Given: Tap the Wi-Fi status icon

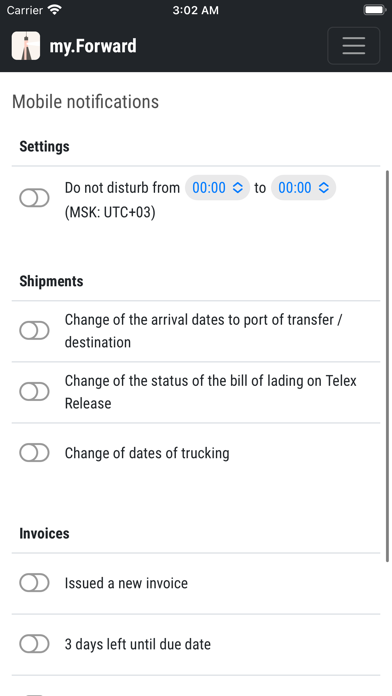Looking at the screenshot, I should point(55,10).
